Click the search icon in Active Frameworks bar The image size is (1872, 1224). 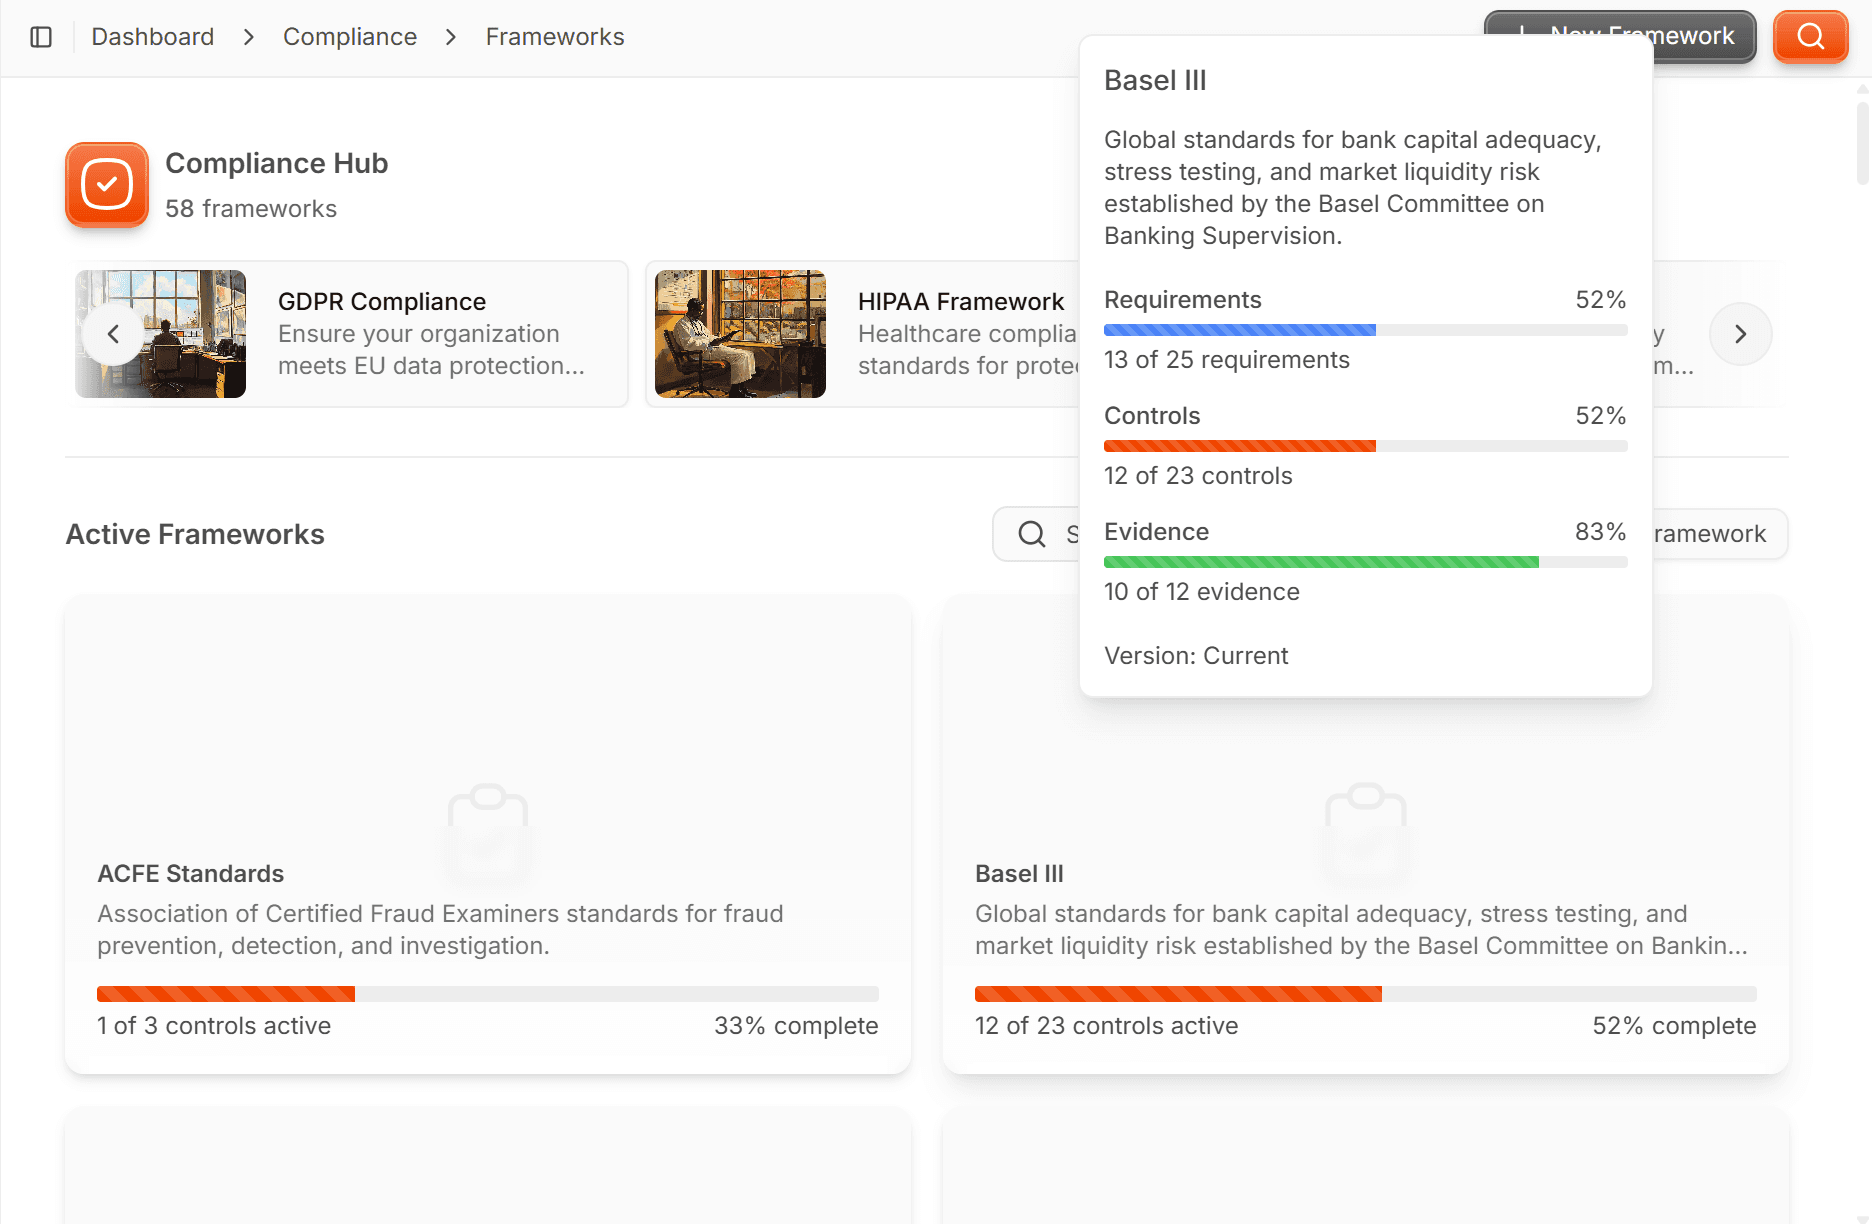click(1031, 534)
